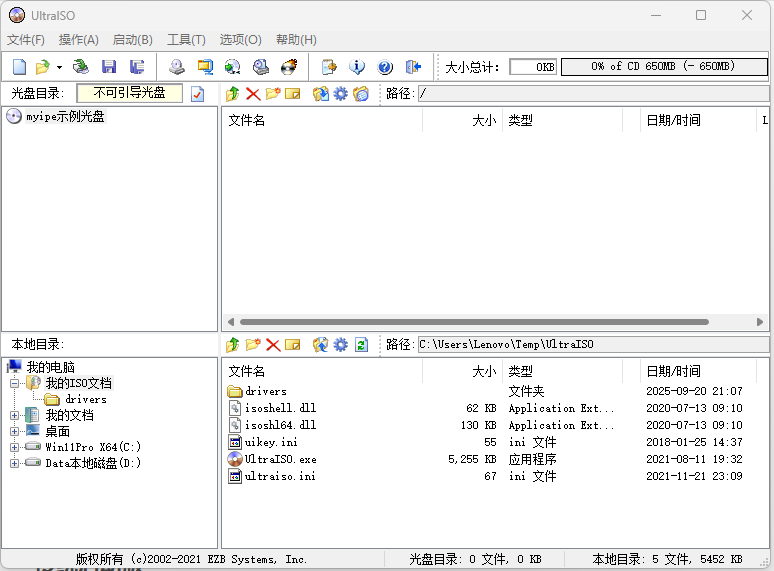Create a new folder in the 光盘目录 toolbar
774x571 pixels.
tap(272, 93)
